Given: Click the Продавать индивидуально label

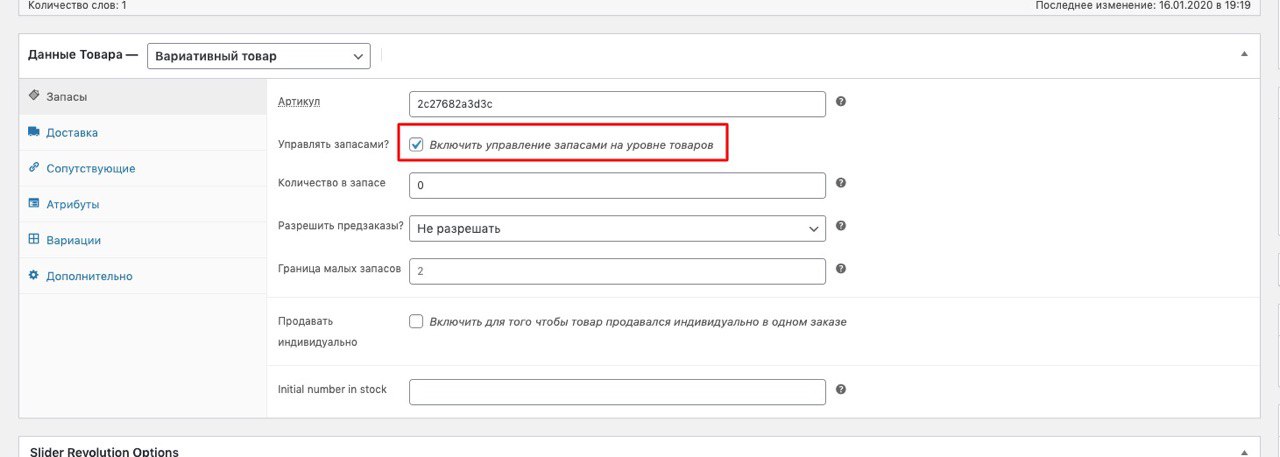Looking at the screenshot, I should (320, 331).
